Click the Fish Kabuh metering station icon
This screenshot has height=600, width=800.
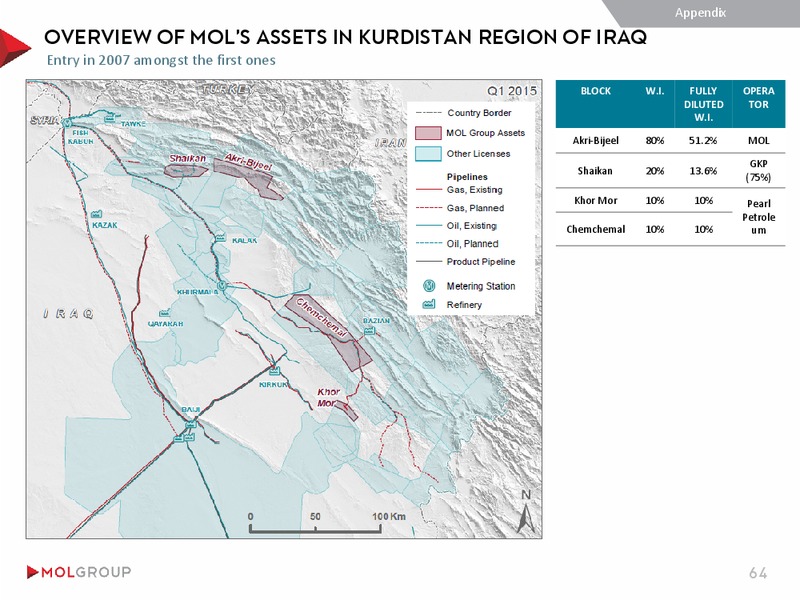point(67,123)
